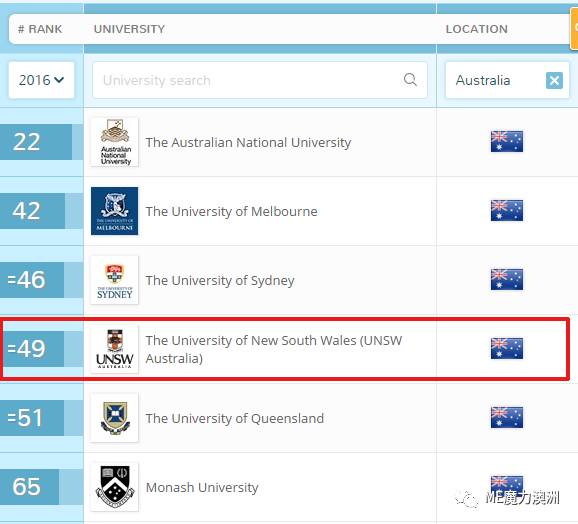The image size is (578, 524).
Task: Open the Monash University link
Action: tap(202, 487)
